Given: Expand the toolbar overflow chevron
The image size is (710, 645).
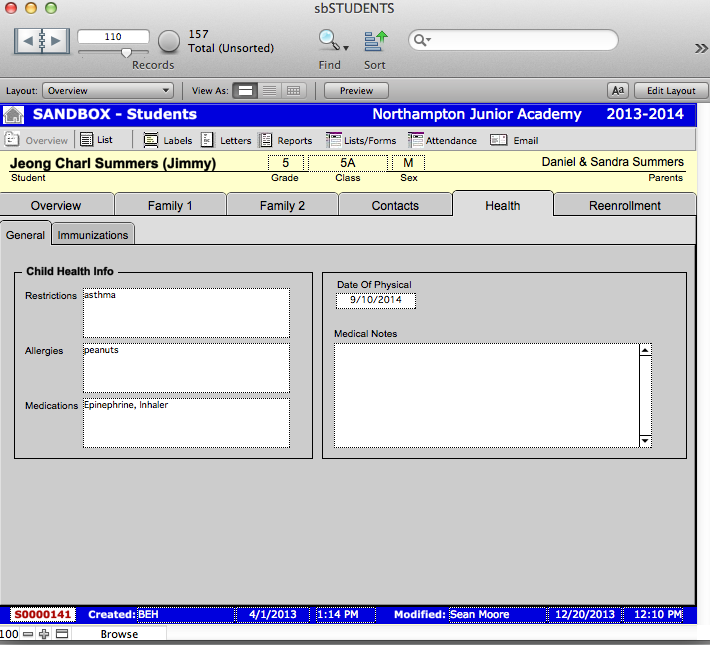Looking at the screenshot, I should tap(700, 47).
